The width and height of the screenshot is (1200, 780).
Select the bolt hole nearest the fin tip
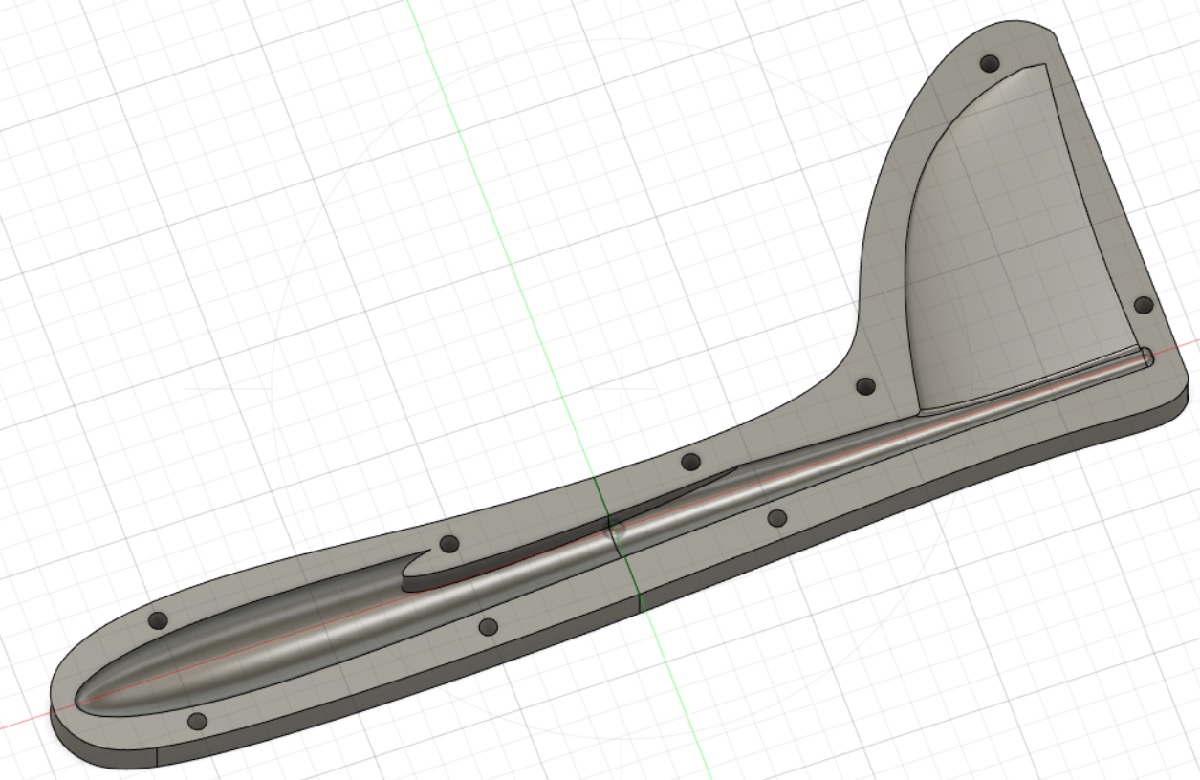[990, 63]
